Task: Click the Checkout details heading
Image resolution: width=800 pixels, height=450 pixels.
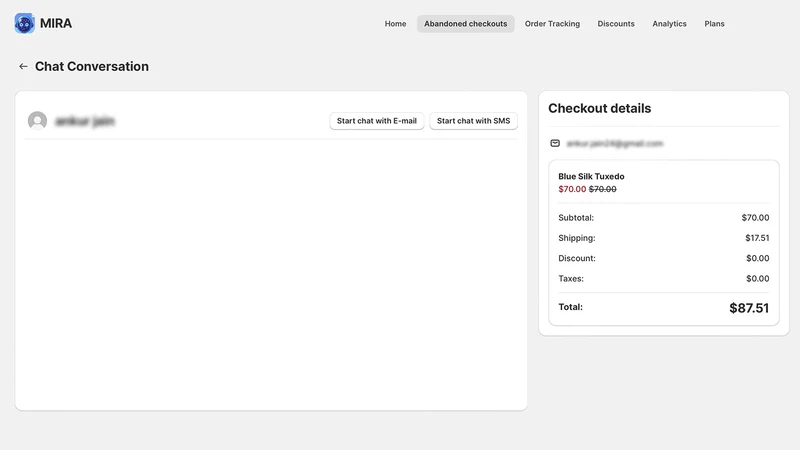Action: (599, 108)
